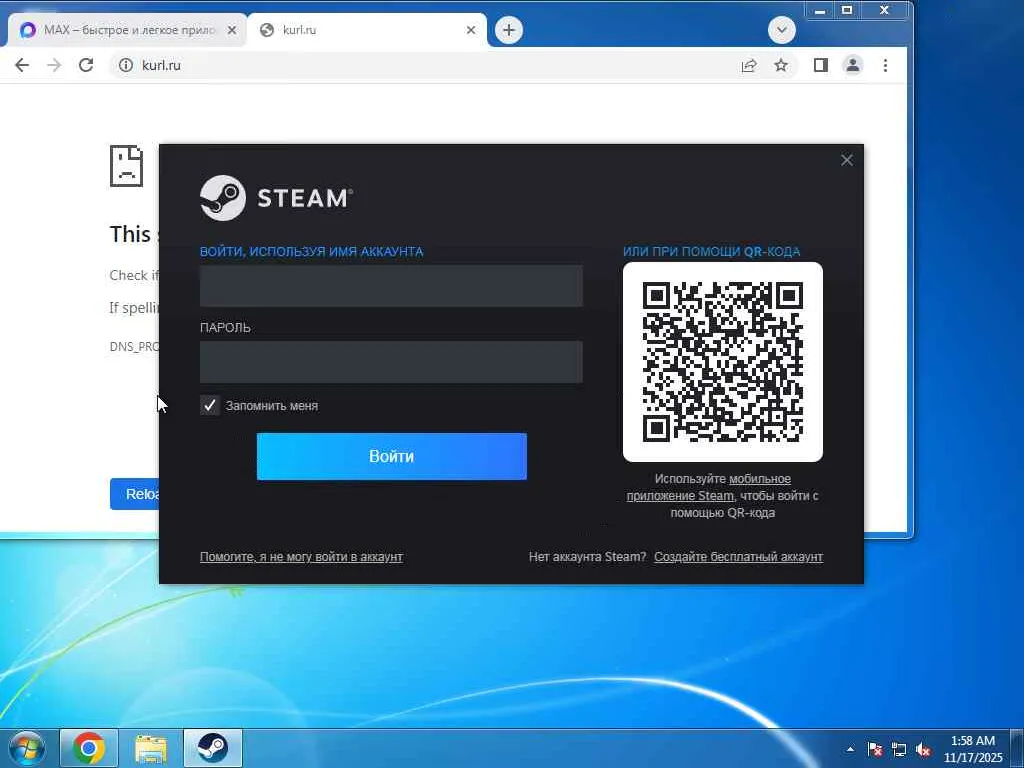Open 'Помогите, я не могу войти в аккаунт' link
Viewport: 1024px width, 768px height.
point(301,557)
